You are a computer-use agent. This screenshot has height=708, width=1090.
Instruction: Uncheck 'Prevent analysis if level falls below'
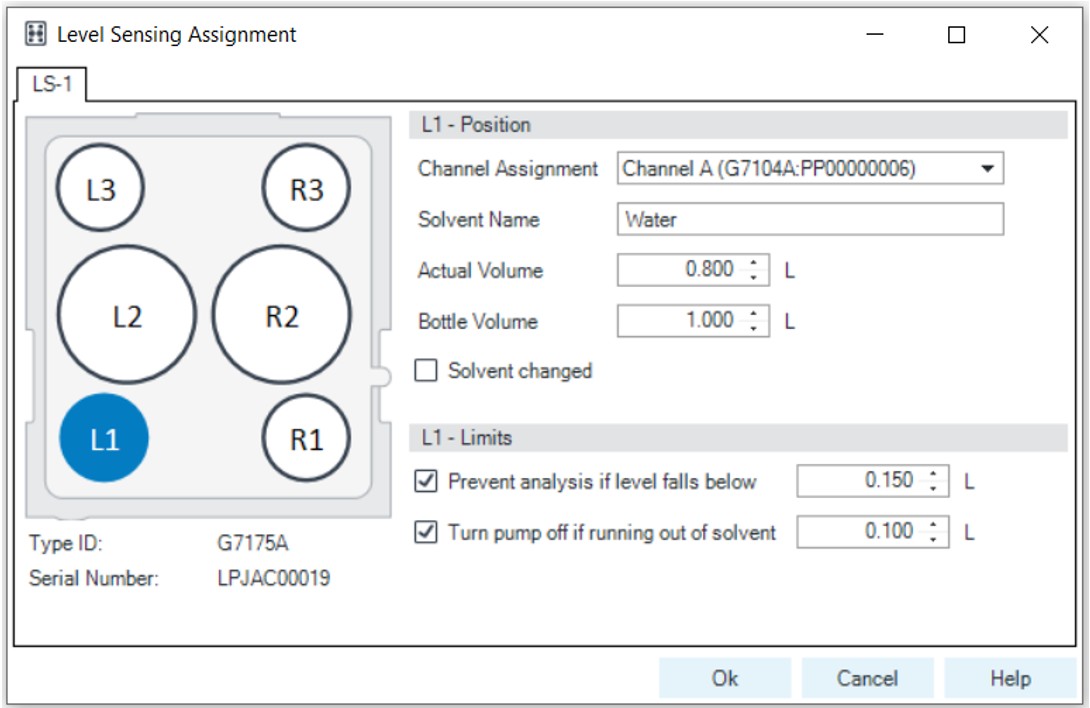427,478
